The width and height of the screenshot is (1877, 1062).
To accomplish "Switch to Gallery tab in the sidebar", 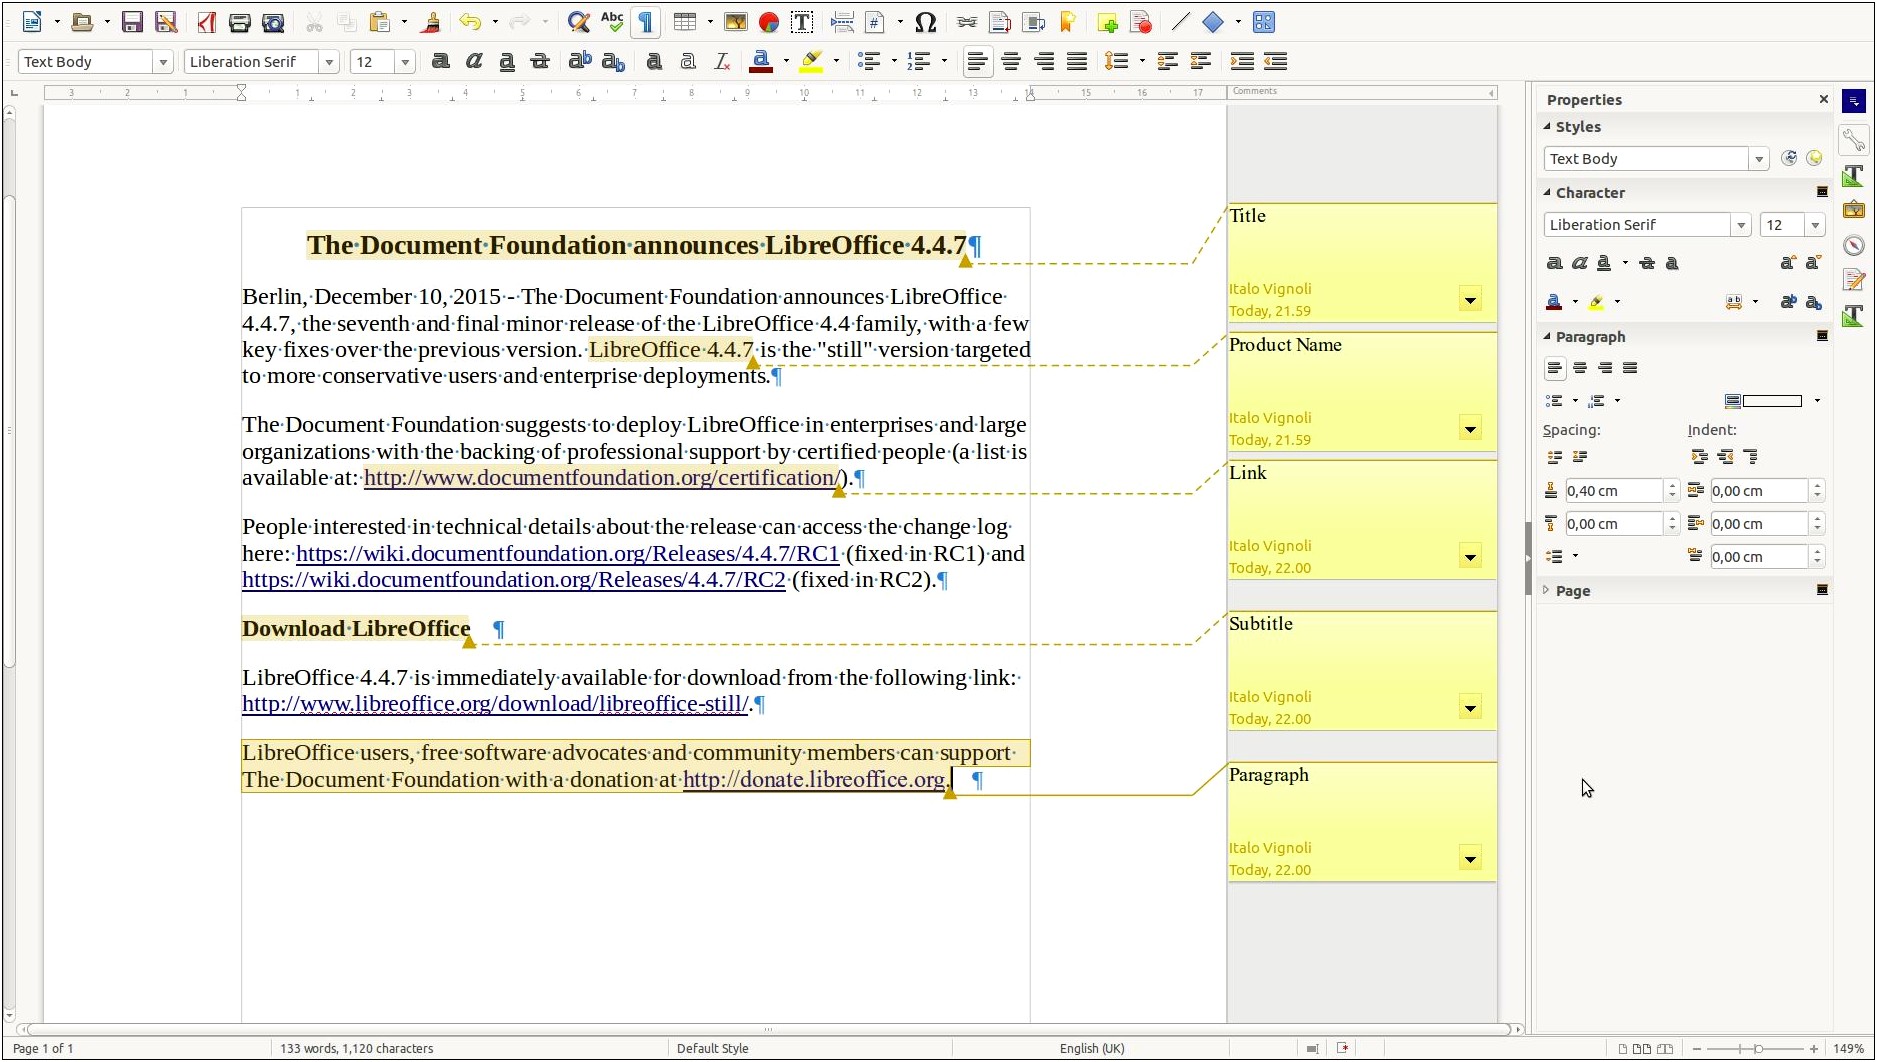I will 1854,210.
